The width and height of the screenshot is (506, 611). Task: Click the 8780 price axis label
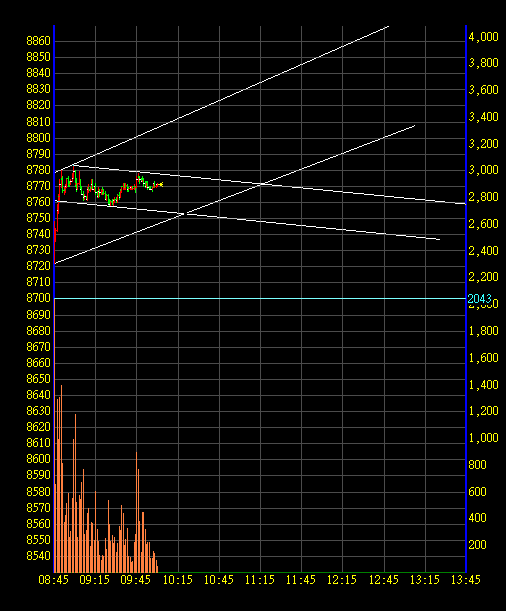point(39,170)
